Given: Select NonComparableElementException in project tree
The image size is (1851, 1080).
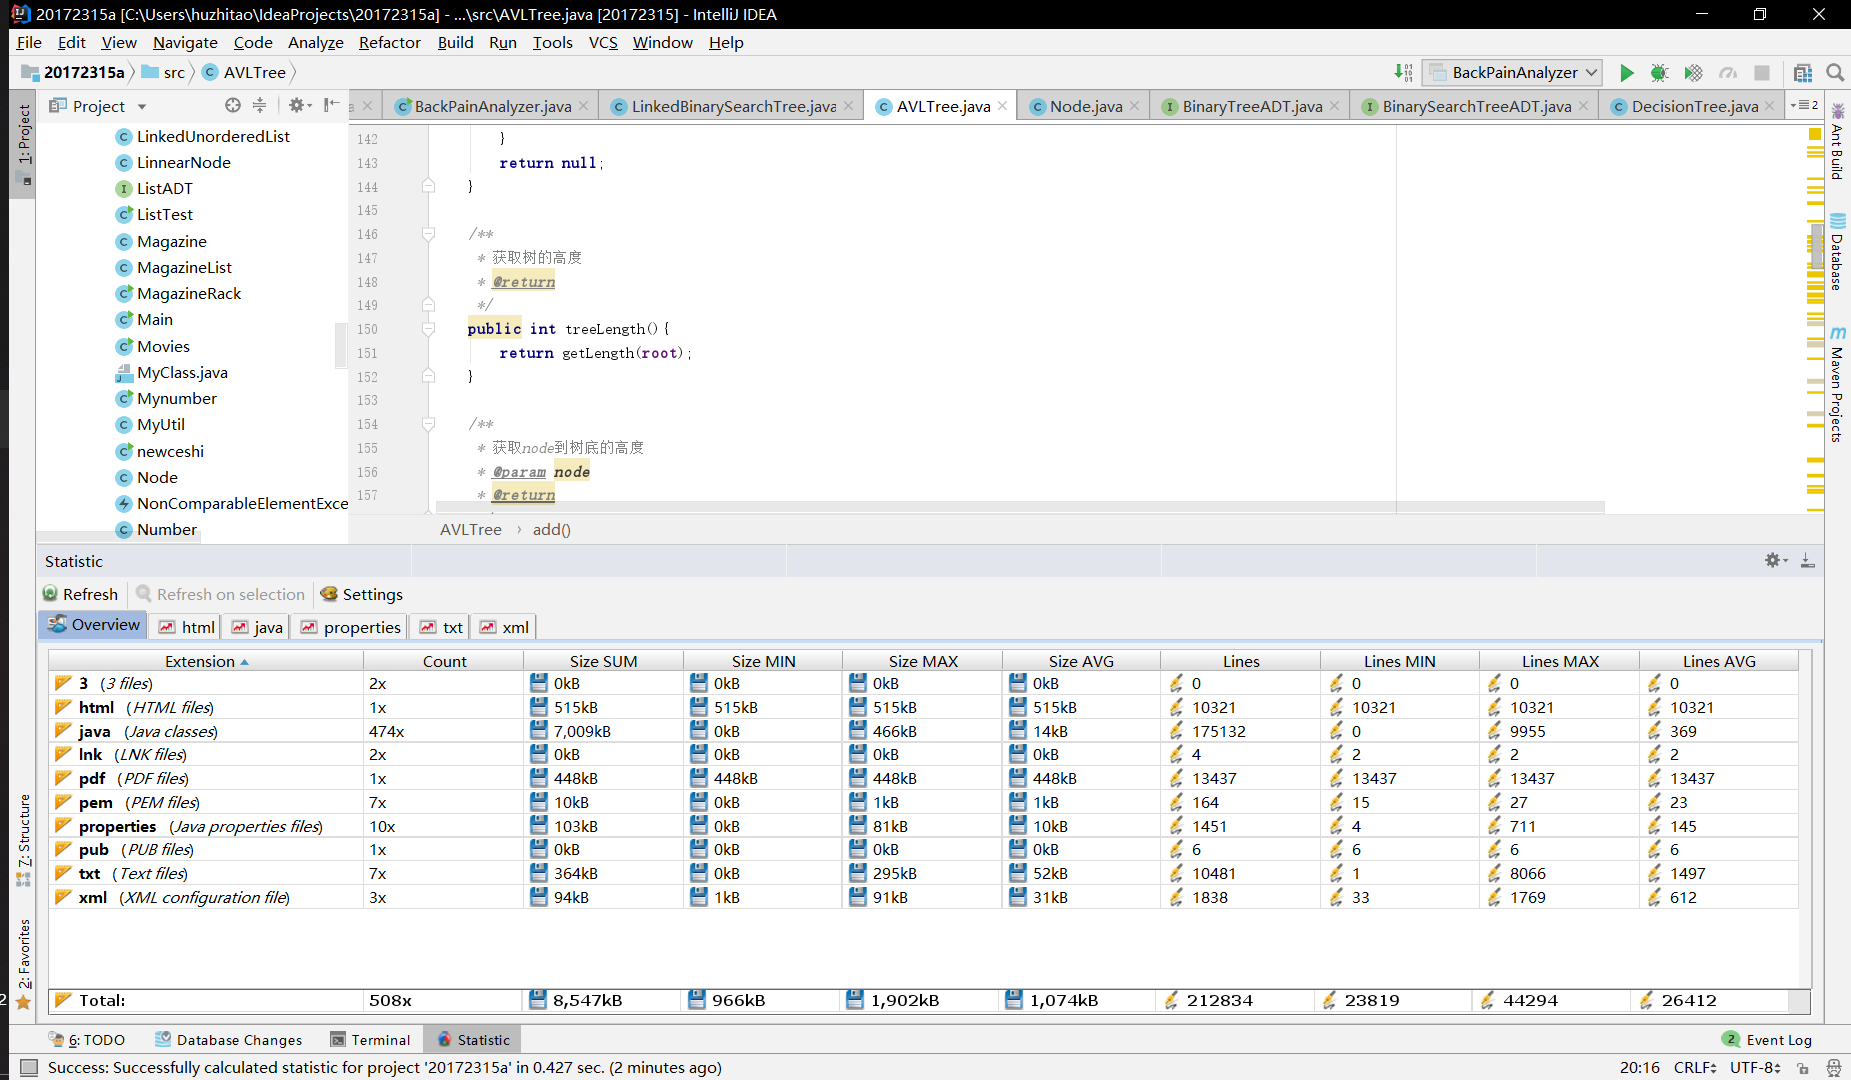Looking at the screenshot, I should click(231, 503).
